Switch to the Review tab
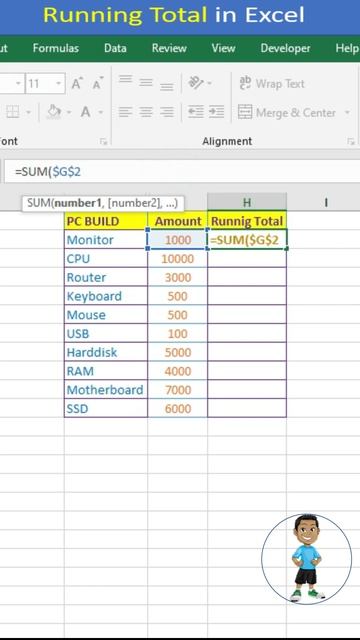 click(169, 48)
